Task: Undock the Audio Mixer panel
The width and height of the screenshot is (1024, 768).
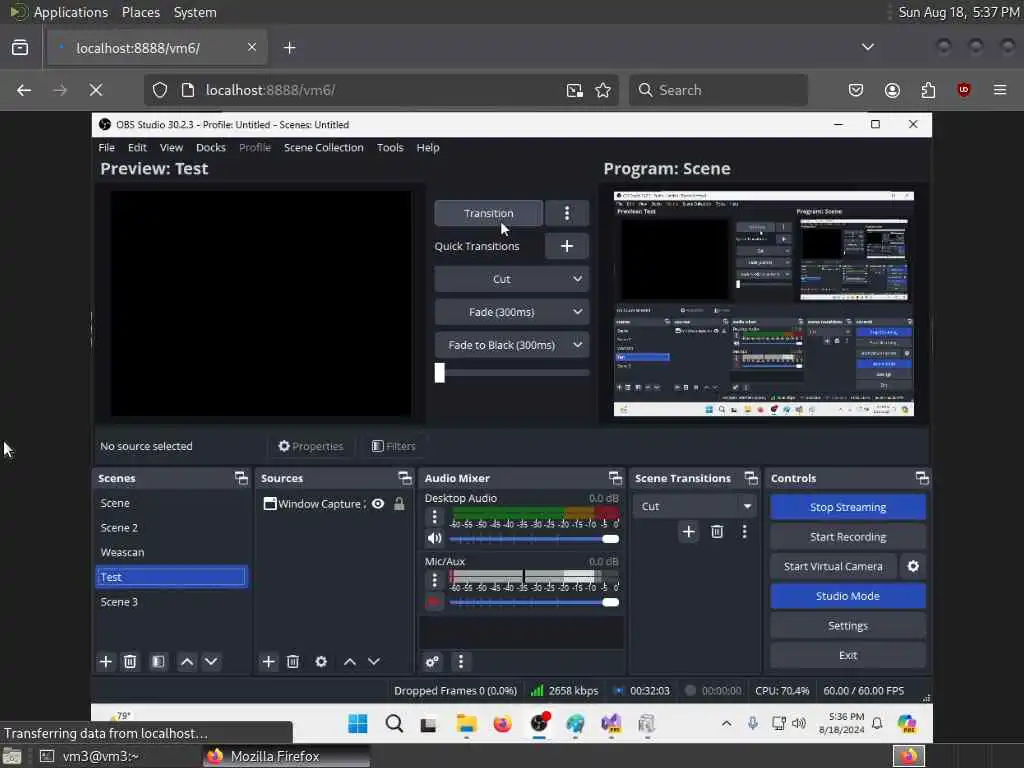Action: point(615,478)
